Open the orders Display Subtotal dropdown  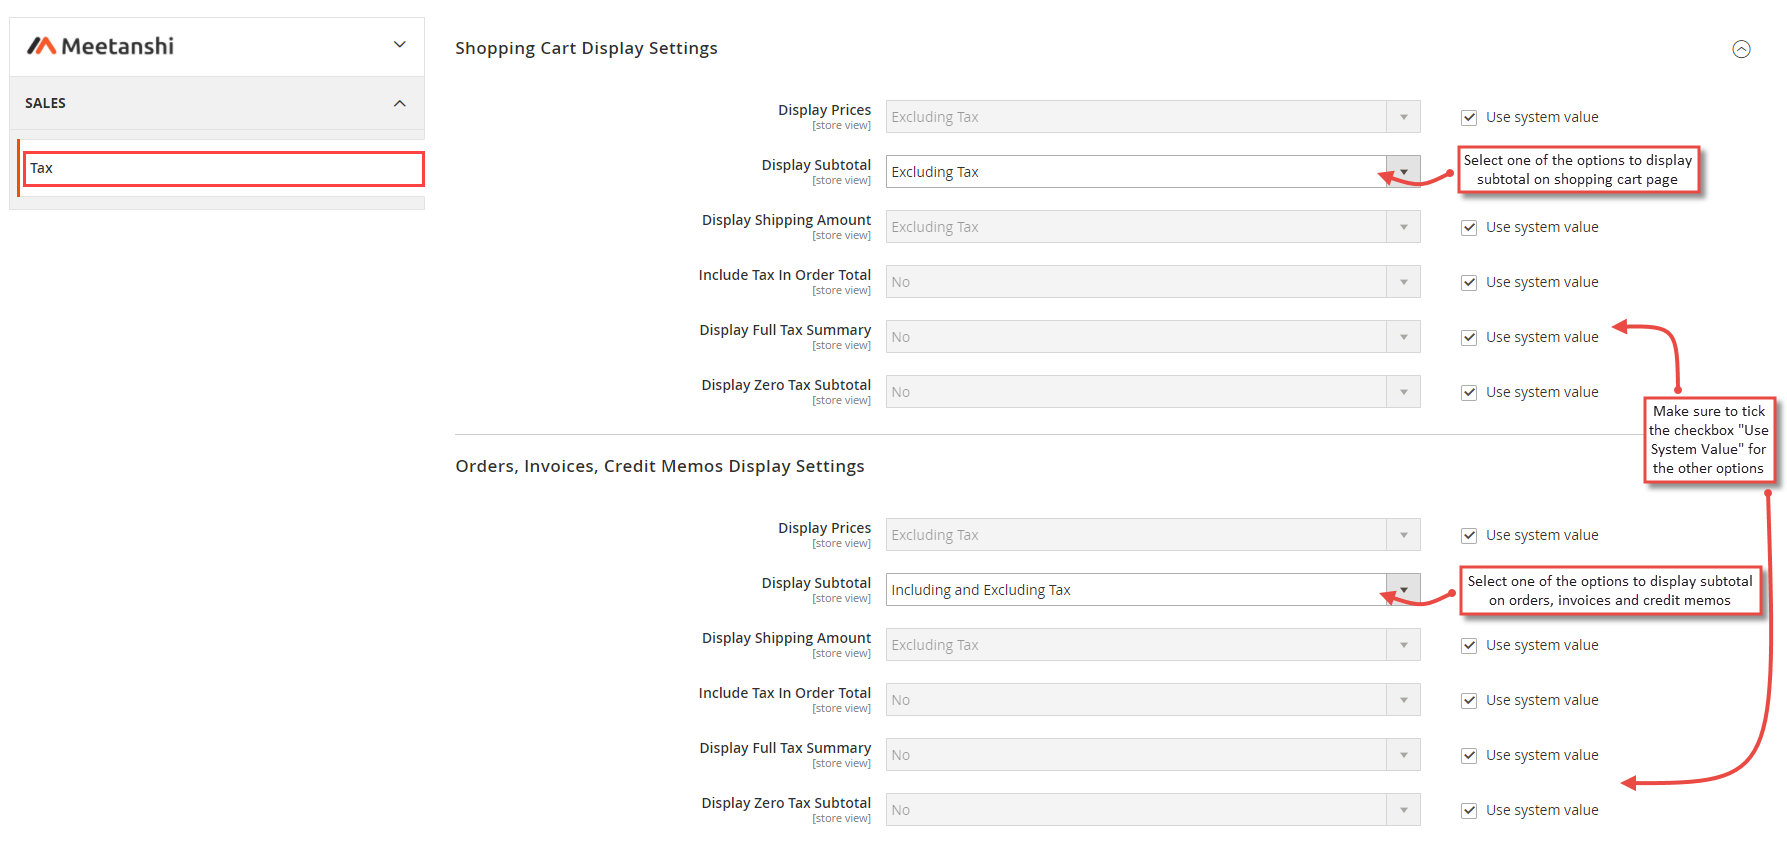pyautogui.click(x=1152, y=590)
